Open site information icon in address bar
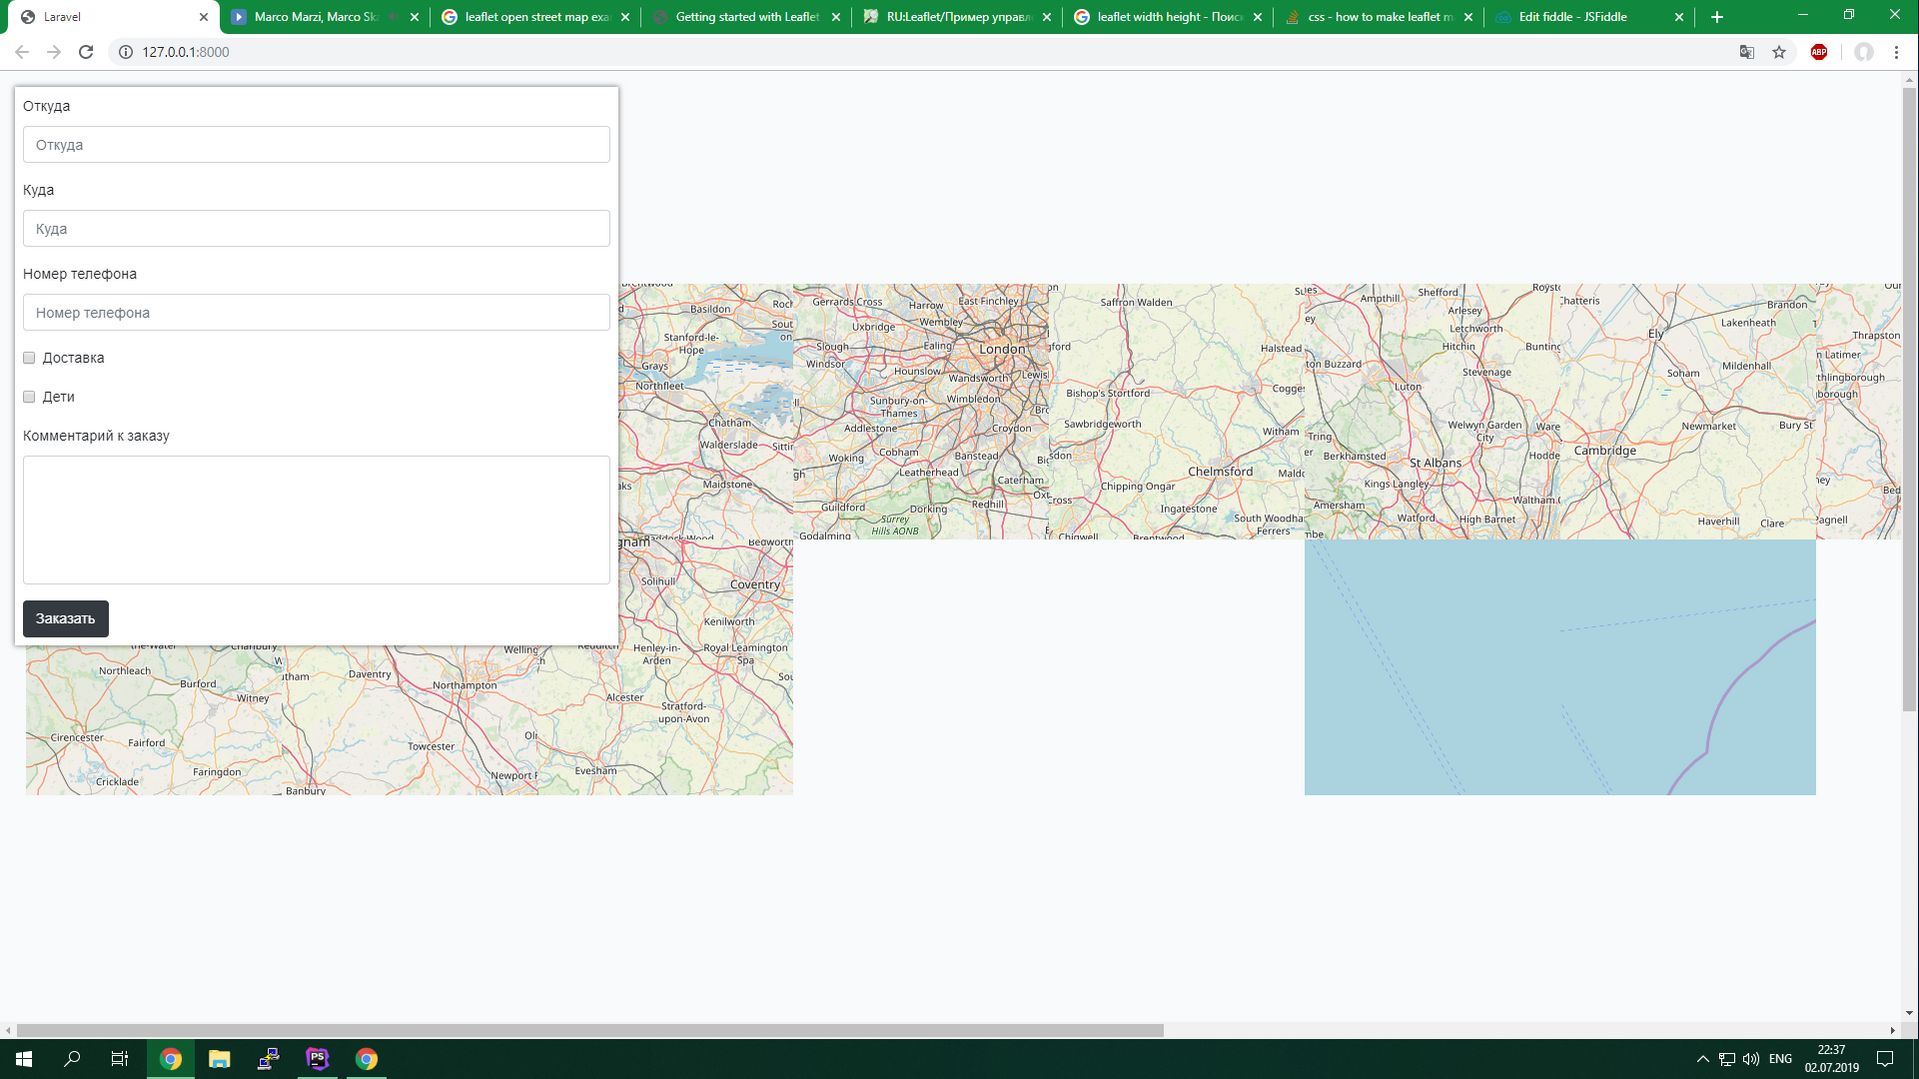This screenshot has width=1919, height=1079. point(126,52)
